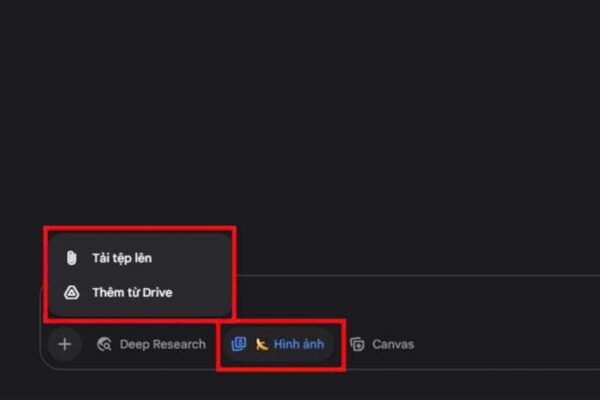The width and height of the screenshot is (600, 400).
Task: Click the paperclip icon for Tải tệp lên
Action: (71, 258)
